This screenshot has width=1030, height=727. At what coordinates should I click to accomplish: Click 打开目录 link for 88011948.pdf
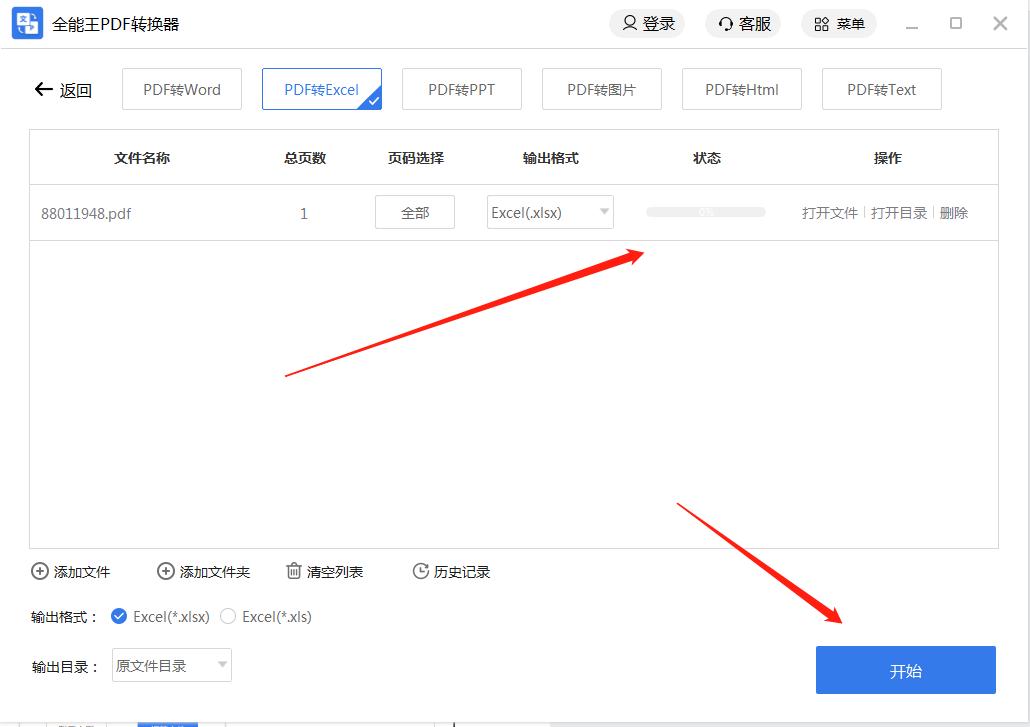click(899, 213)
